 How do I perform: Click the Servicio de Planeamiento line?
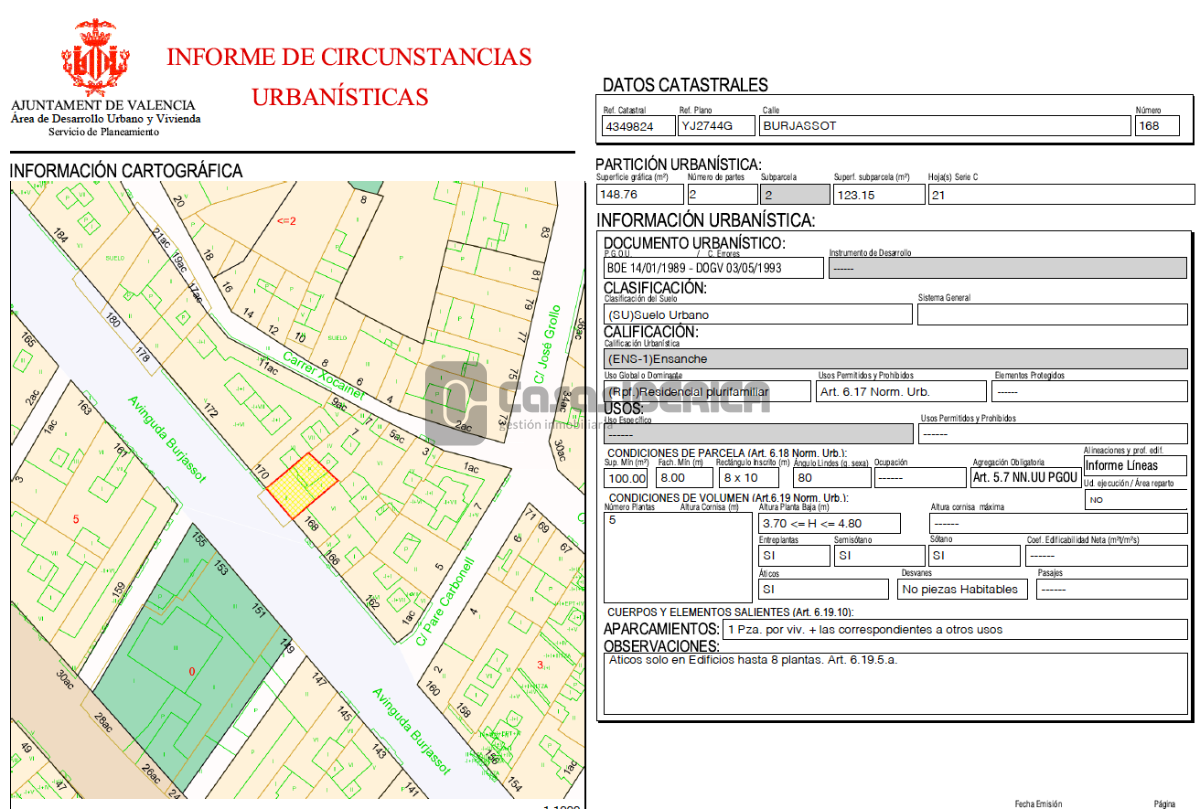(104, 131)
